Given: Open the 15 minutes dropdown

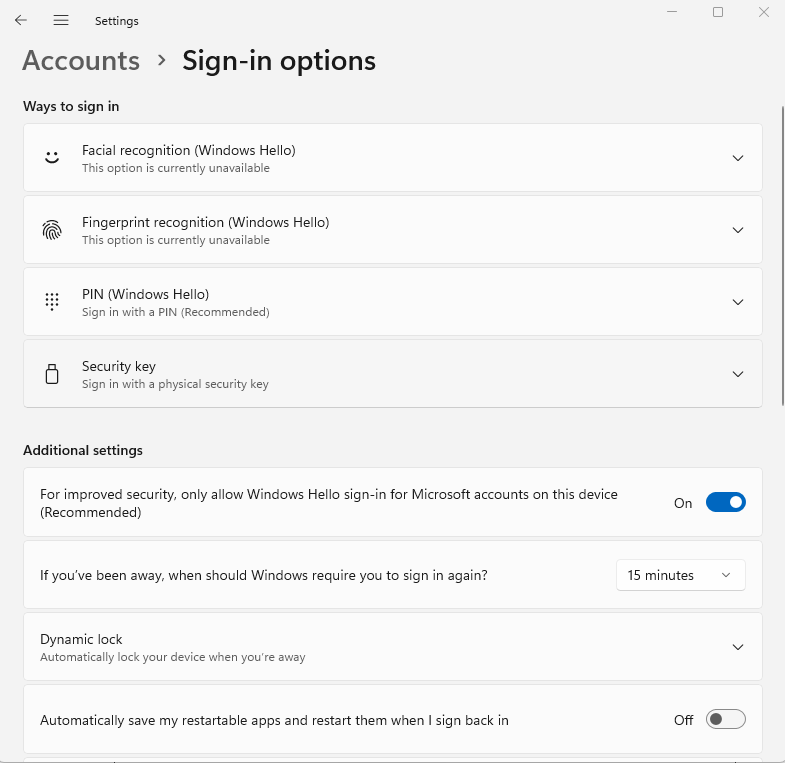Looking at the screenshot, I should click(x=680, y=575).
